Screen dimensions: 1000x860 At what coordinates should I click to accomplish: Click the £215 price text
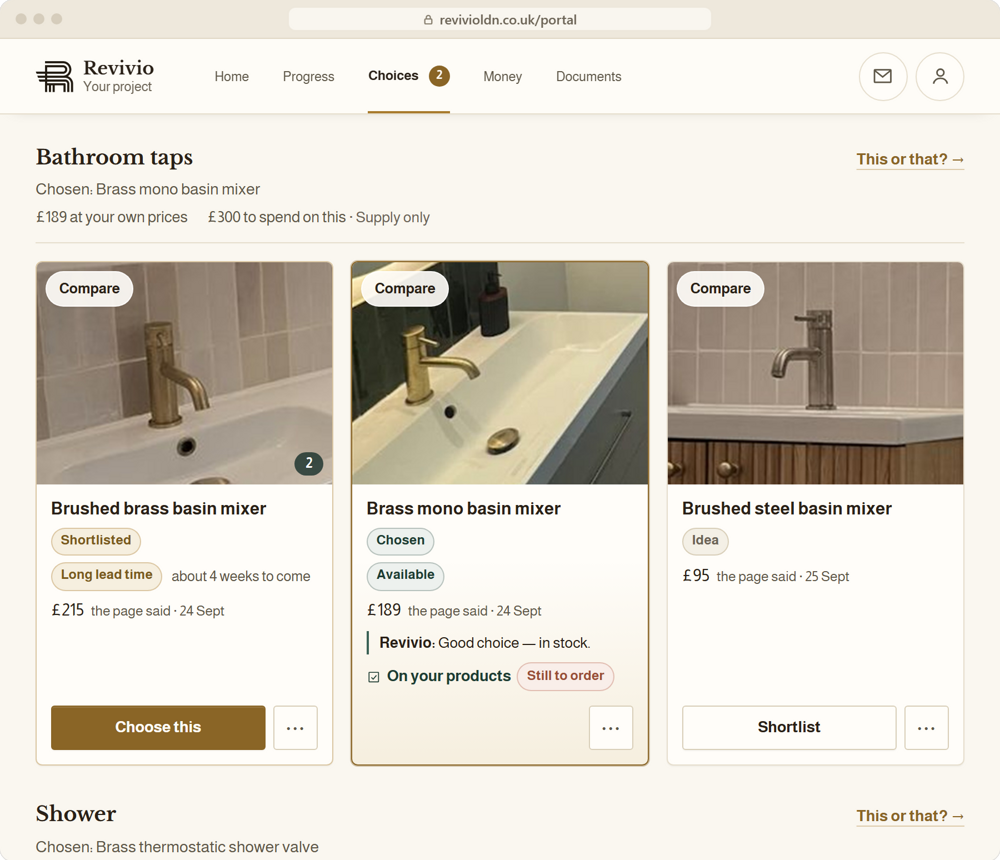68,611
